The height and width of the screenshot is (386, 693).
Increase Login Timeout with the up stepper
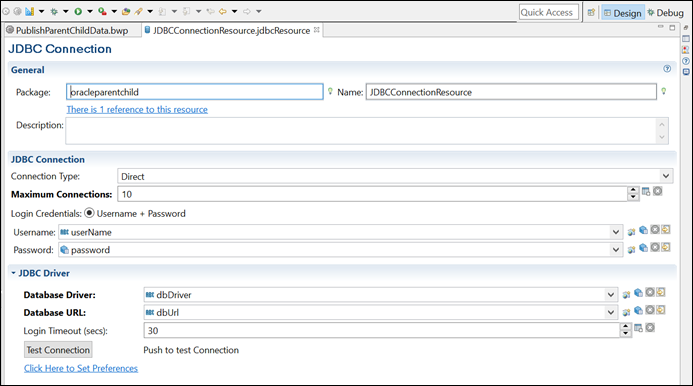click(x=625, y=327)
